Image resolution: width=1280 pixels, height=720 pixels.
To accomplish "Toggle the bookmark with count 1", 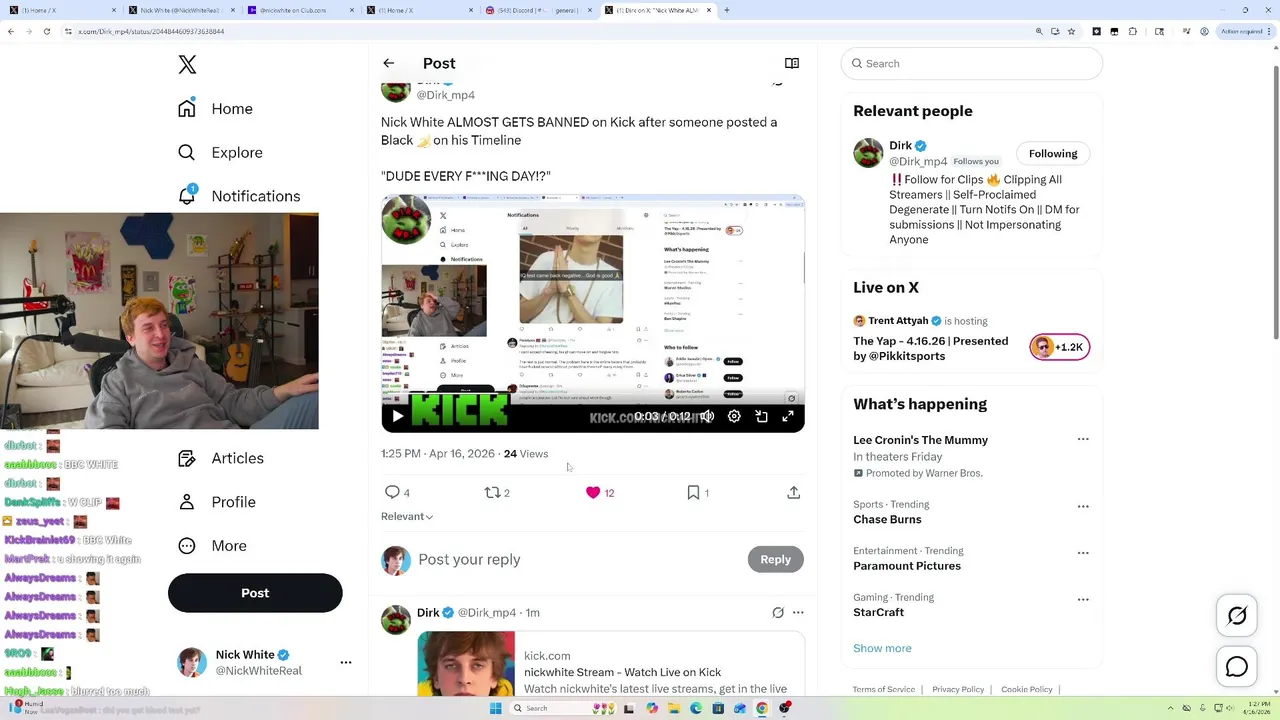I will click(x=698, y=492).
